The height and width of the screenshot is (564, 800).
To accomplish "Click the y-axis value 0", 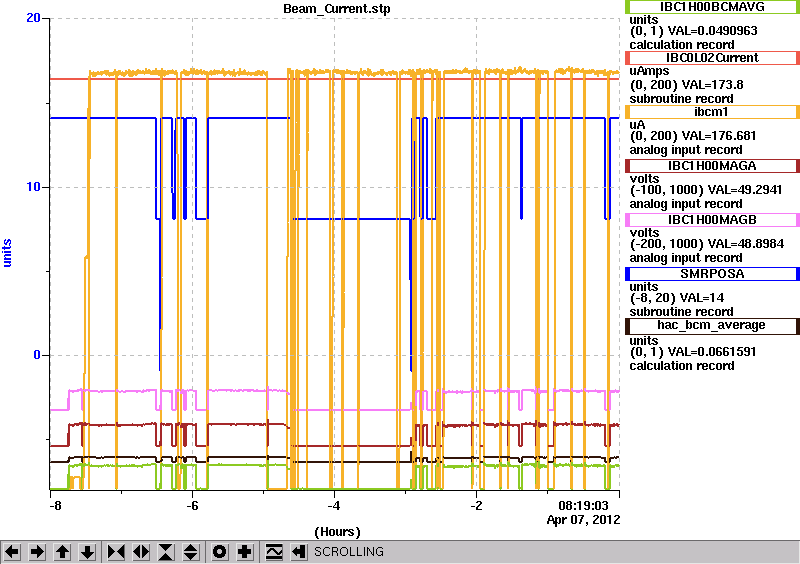I will (37, 355).
